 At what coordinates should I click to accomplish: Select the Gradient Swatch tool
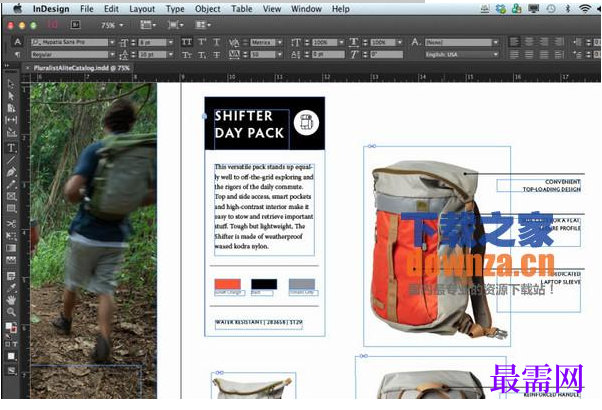pyautogui.click(x=11, y=248)
